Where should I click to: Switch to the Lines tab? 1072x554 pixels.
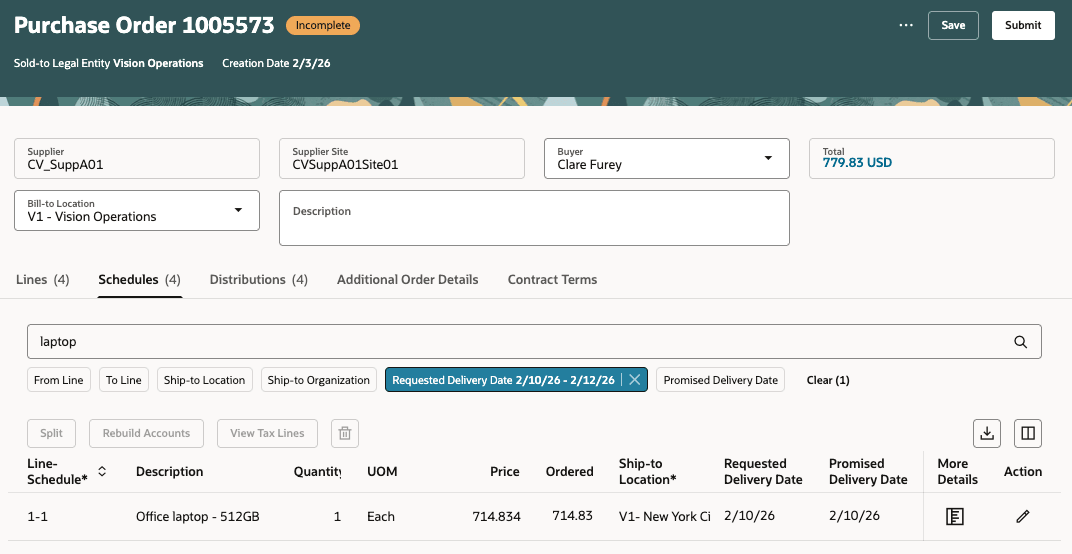pyautogui.click(x=42, y=280)
